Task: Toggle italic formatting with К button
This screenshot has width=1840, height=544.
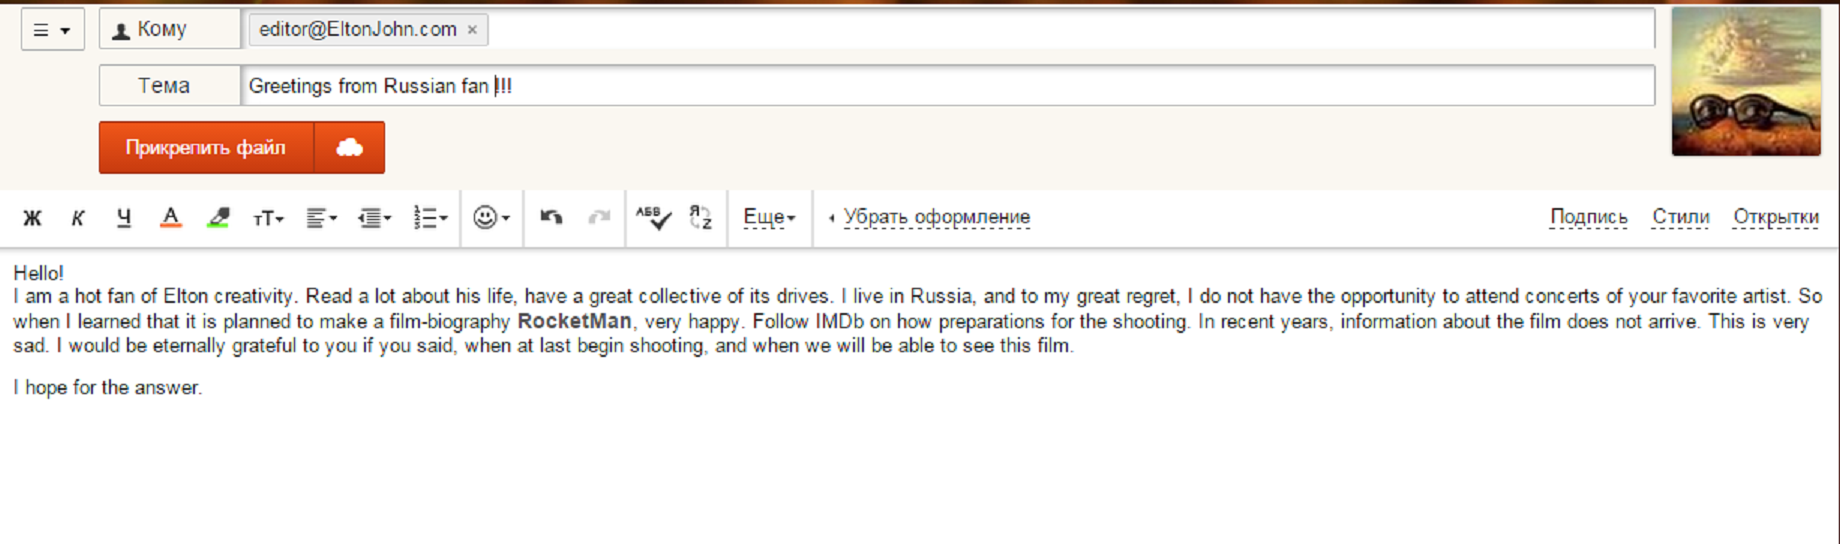Action: [x=77, y=218]
